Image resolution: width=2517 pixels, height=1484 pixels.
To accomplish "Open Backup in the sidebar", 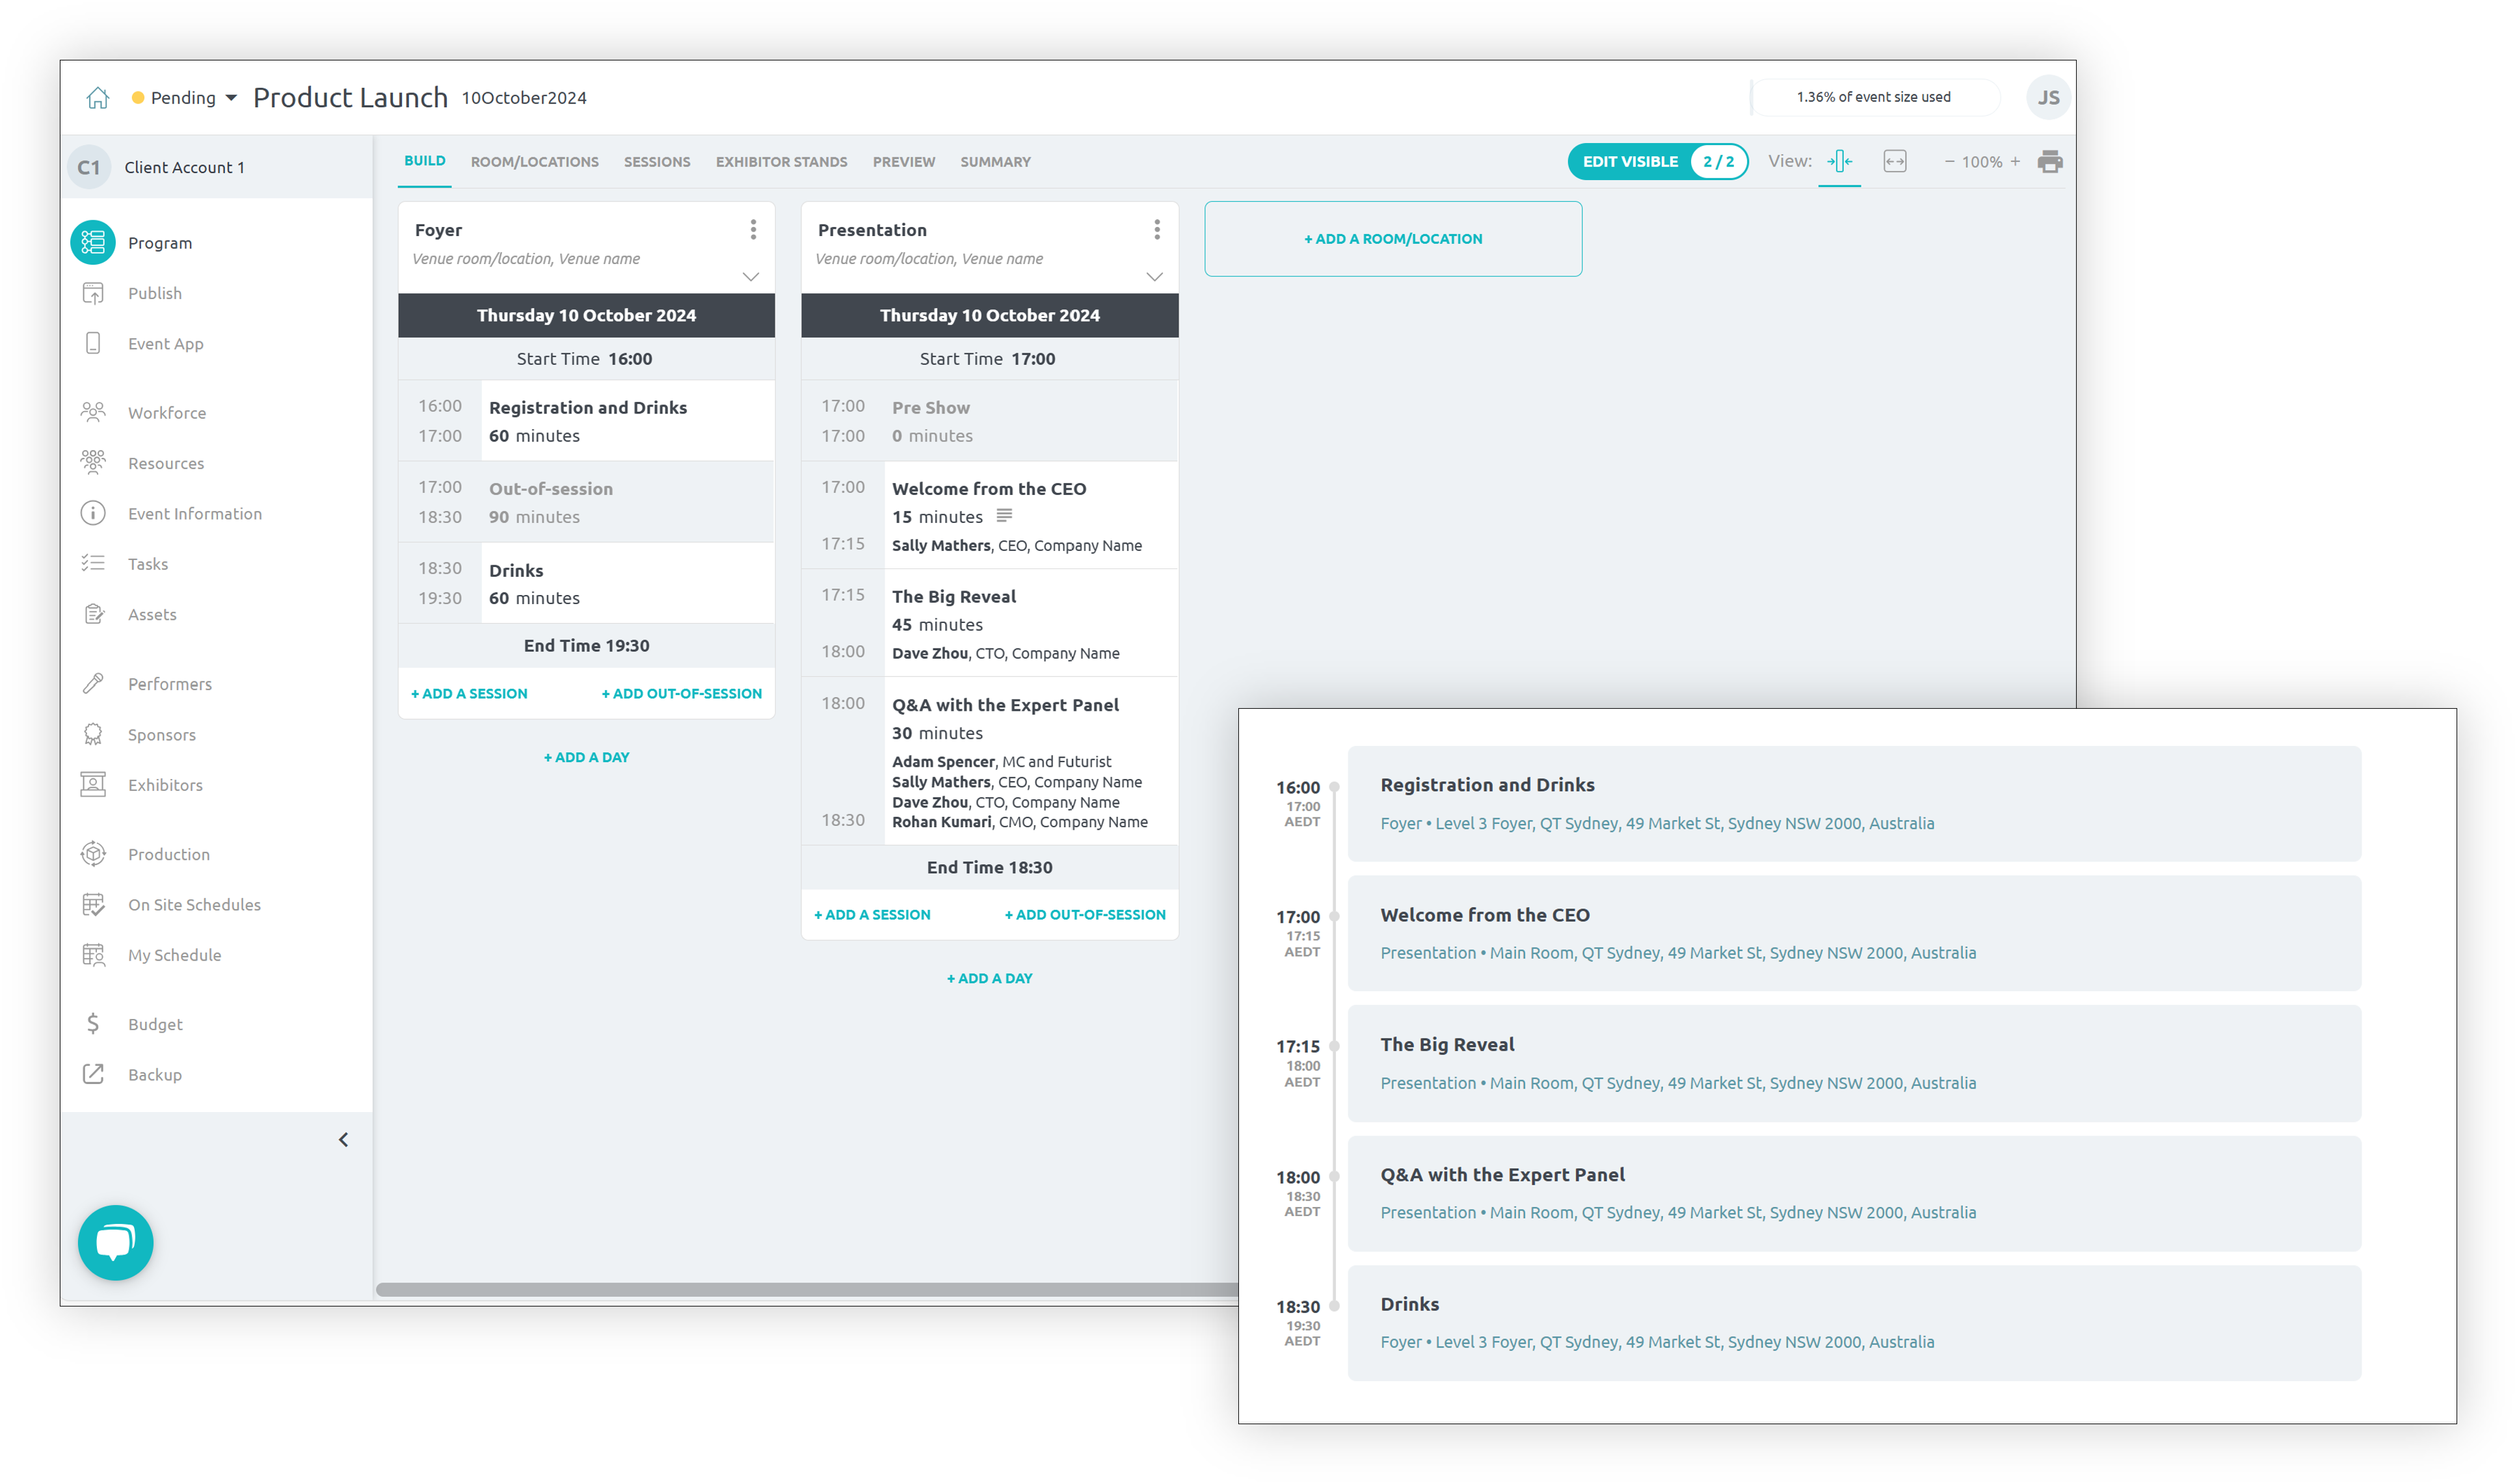I will [x=154, y=1075].
